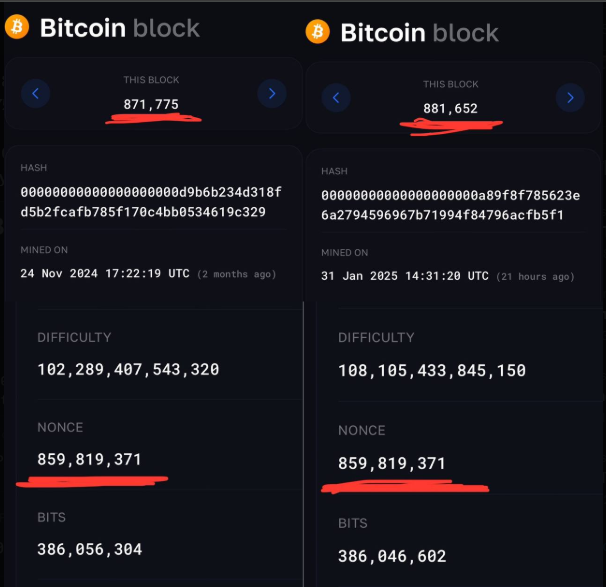Select difficulty value 102,289,407,543,320

pos(128,369)
